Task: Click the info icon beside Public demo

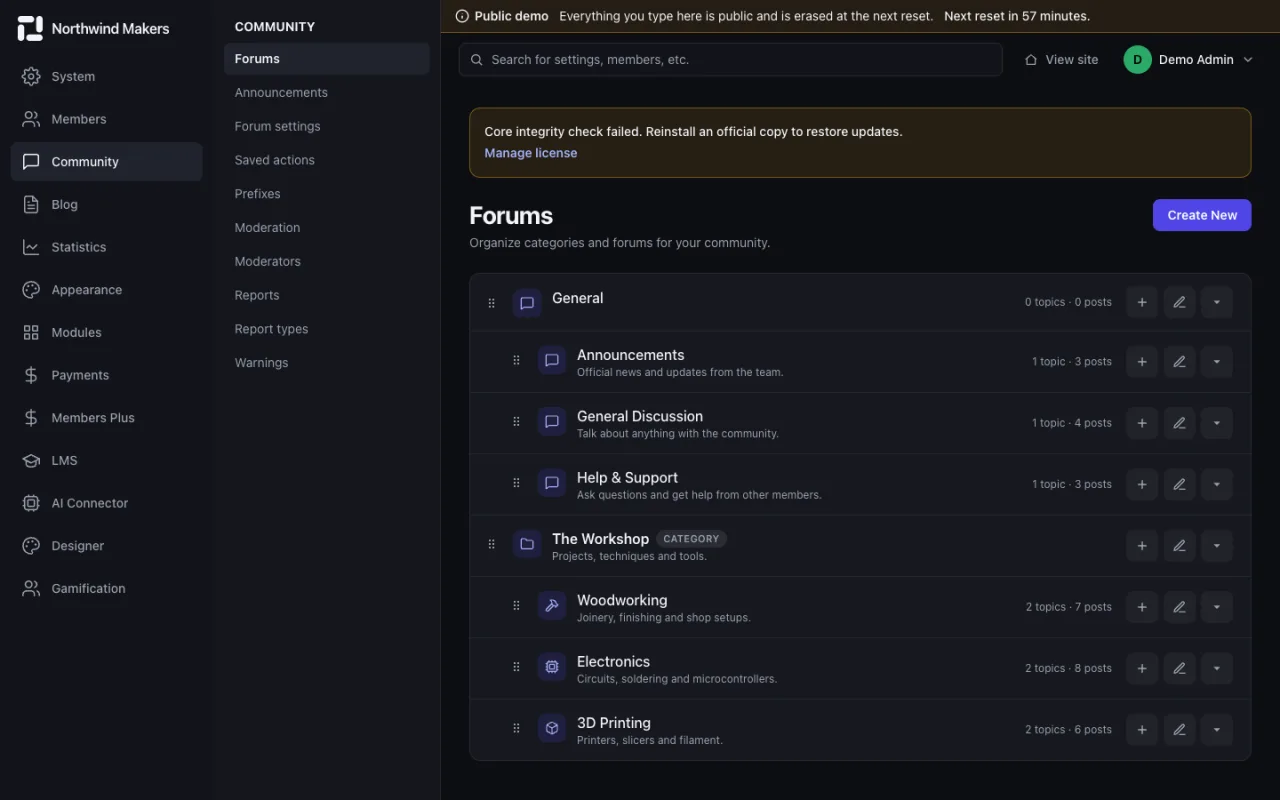Action: pyautogui.click(x=462, y=16)
